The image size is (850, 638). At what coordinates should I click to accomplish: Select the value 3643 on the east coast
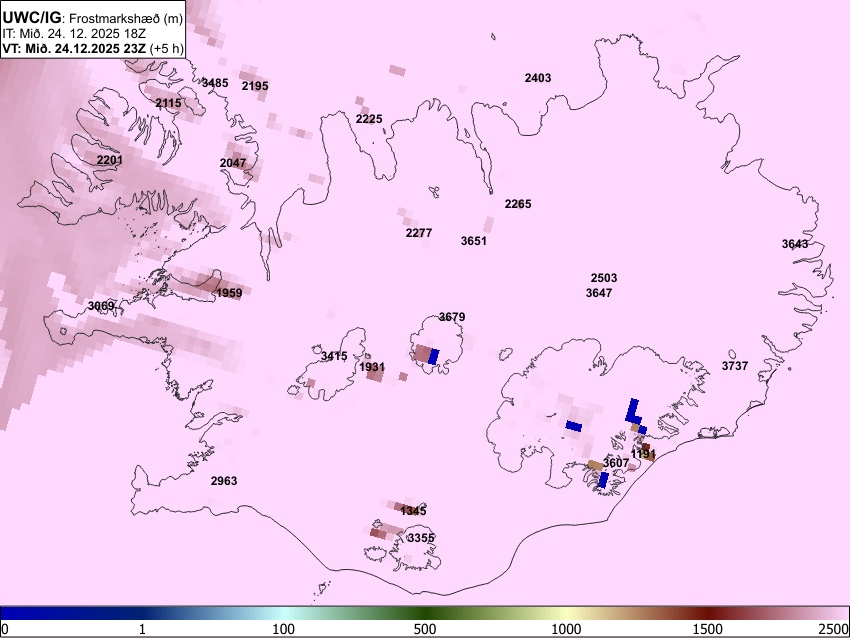tap(795, 244)
